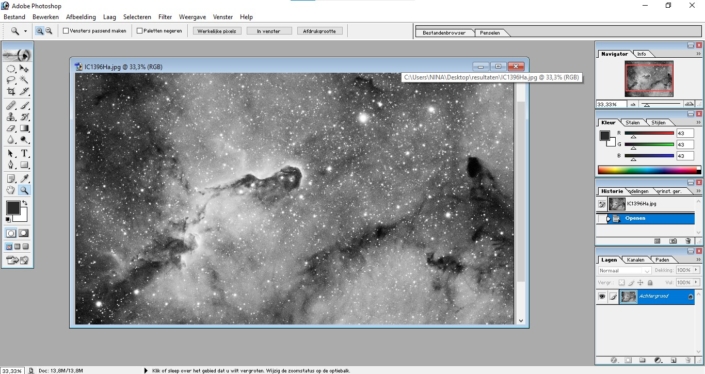
Task: Open the Filter menu
Action: pyautogui.click(x=165, y=17)
